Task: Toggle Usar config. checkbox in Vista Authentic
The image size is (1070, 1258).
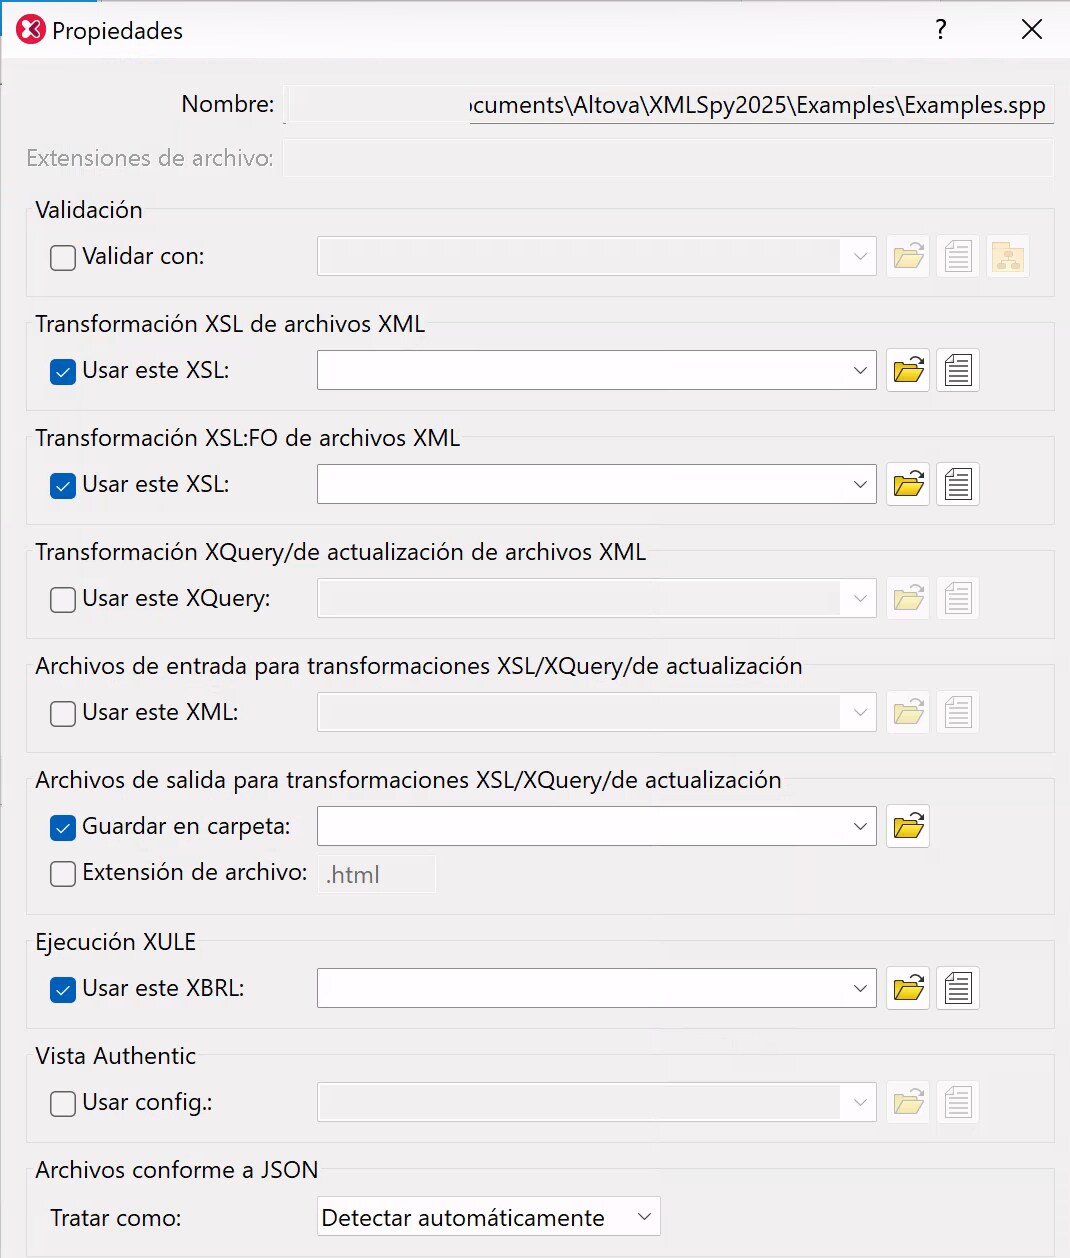Action: tap(63, 1103)
